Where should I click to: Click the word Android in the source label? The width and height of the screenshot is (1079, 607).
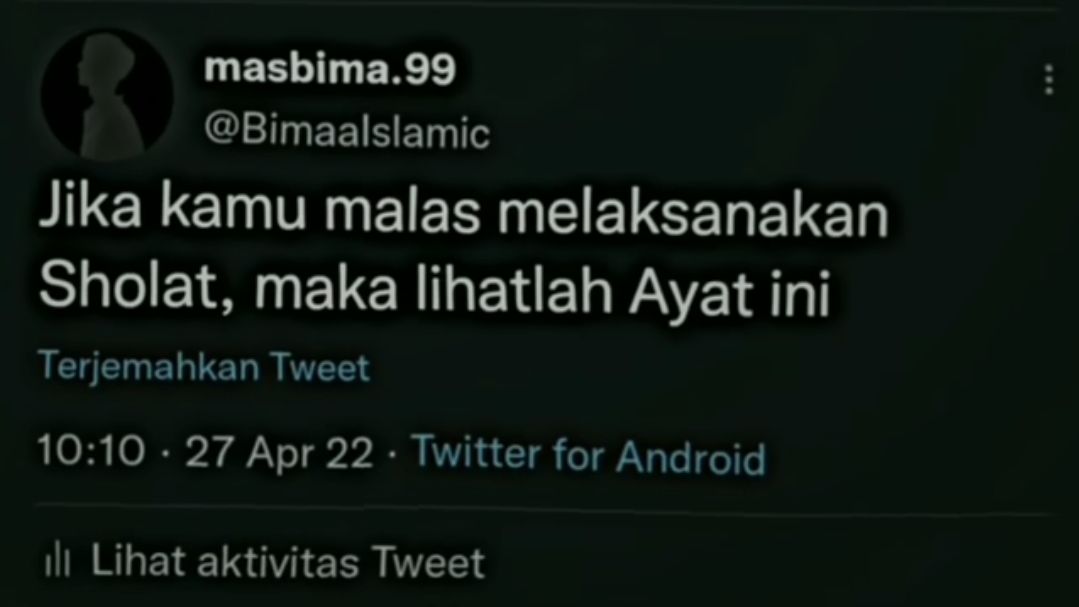(x=691, y=456)
